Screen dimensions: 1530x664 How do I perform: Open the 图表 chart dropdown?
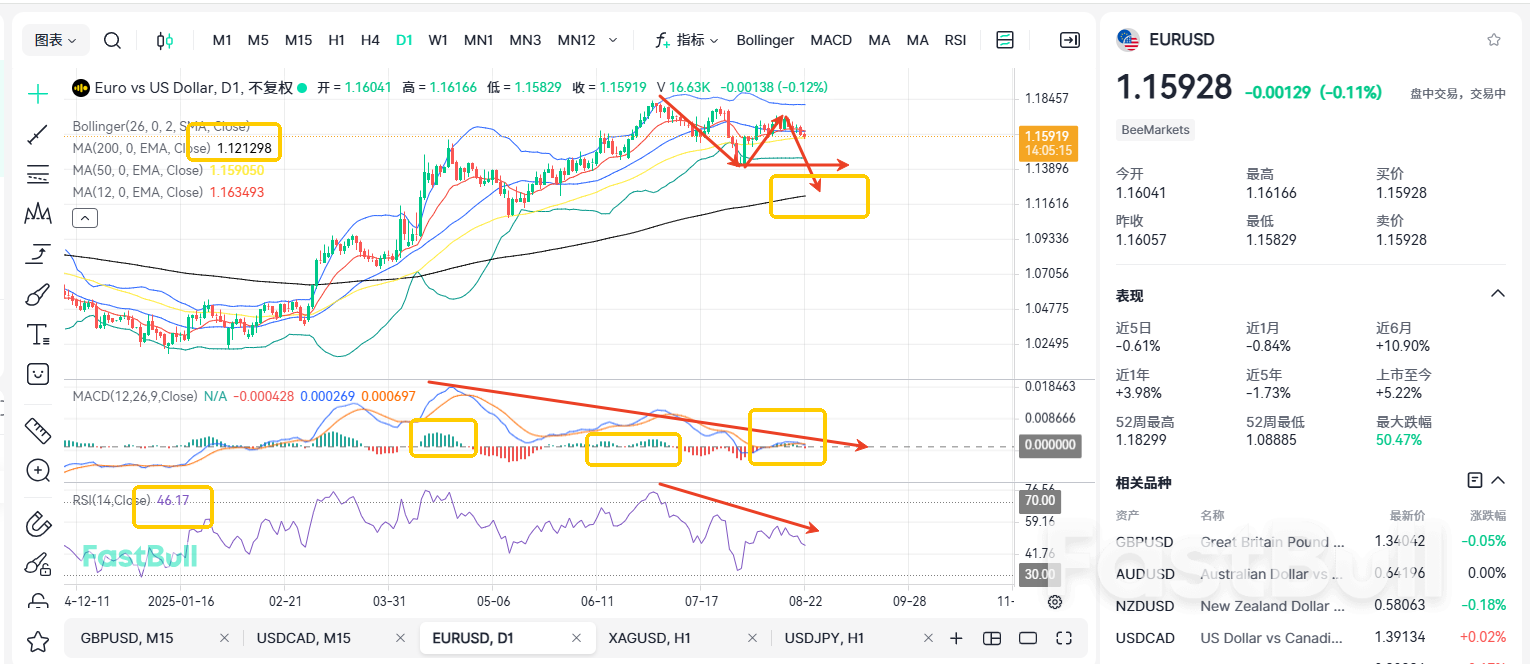tap(56, 40)
